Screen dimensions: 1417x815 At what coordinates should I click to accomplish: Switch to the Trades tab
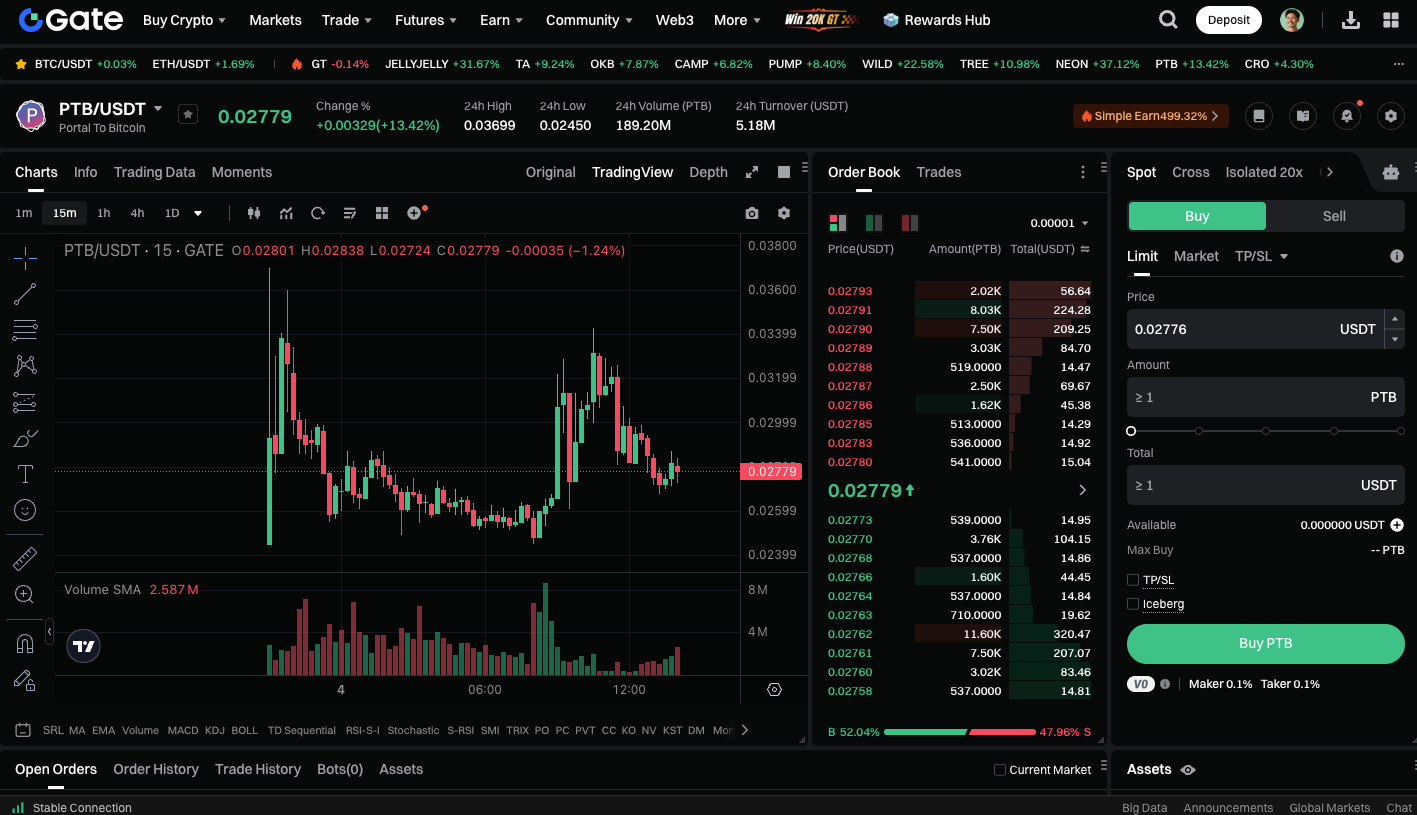click(x=939, y=172)
